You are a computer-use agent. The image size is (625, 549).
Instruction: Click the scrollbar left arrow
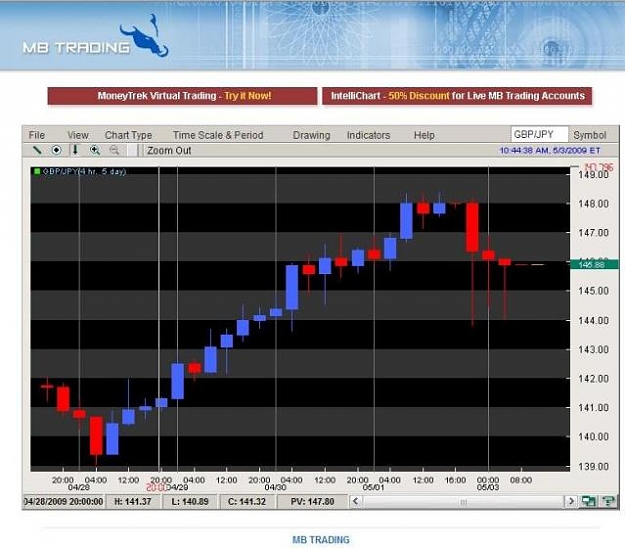[356, 501]
